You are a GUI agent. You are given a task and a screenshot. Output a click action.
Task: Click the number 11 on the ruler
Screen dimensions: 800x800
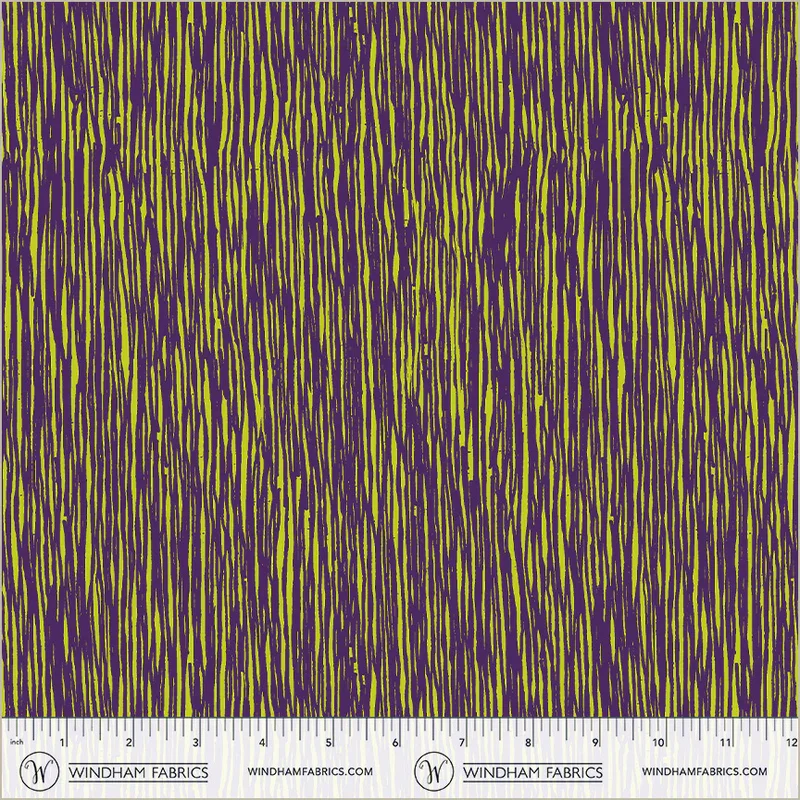click(x=725, y=743)
